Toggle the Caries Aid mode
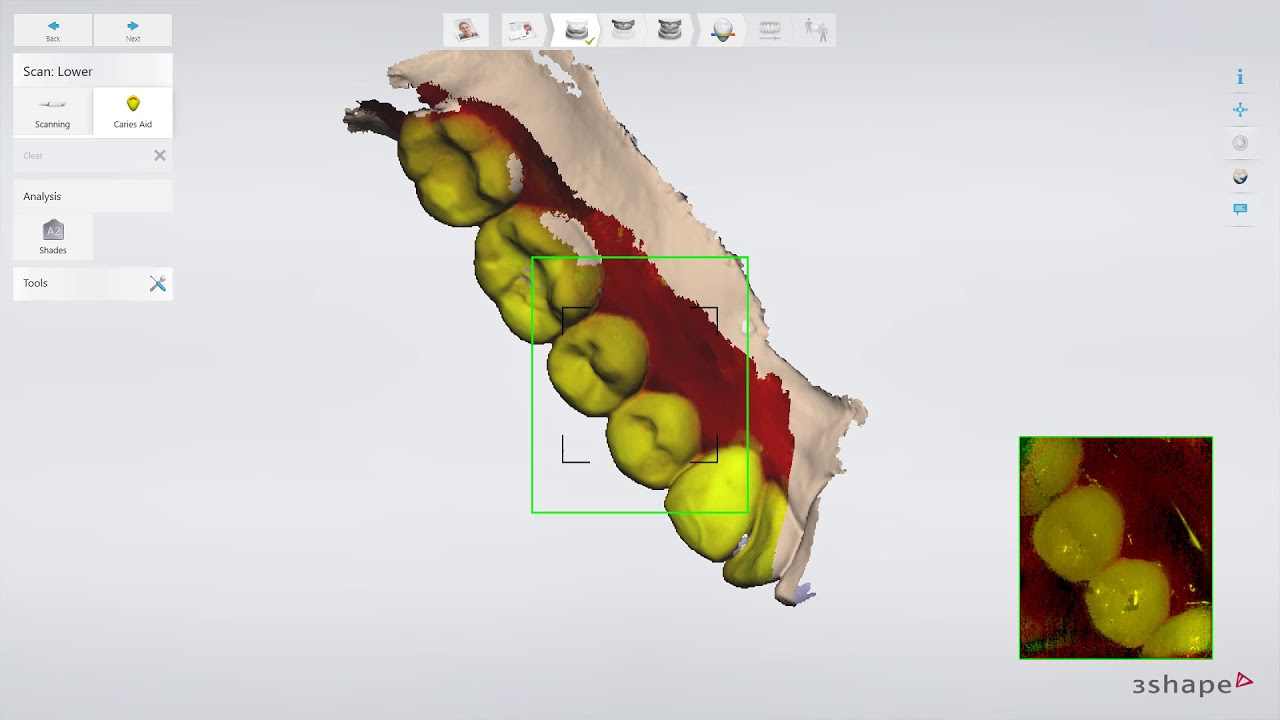1280x720 pixels. [x=133, y=111]
